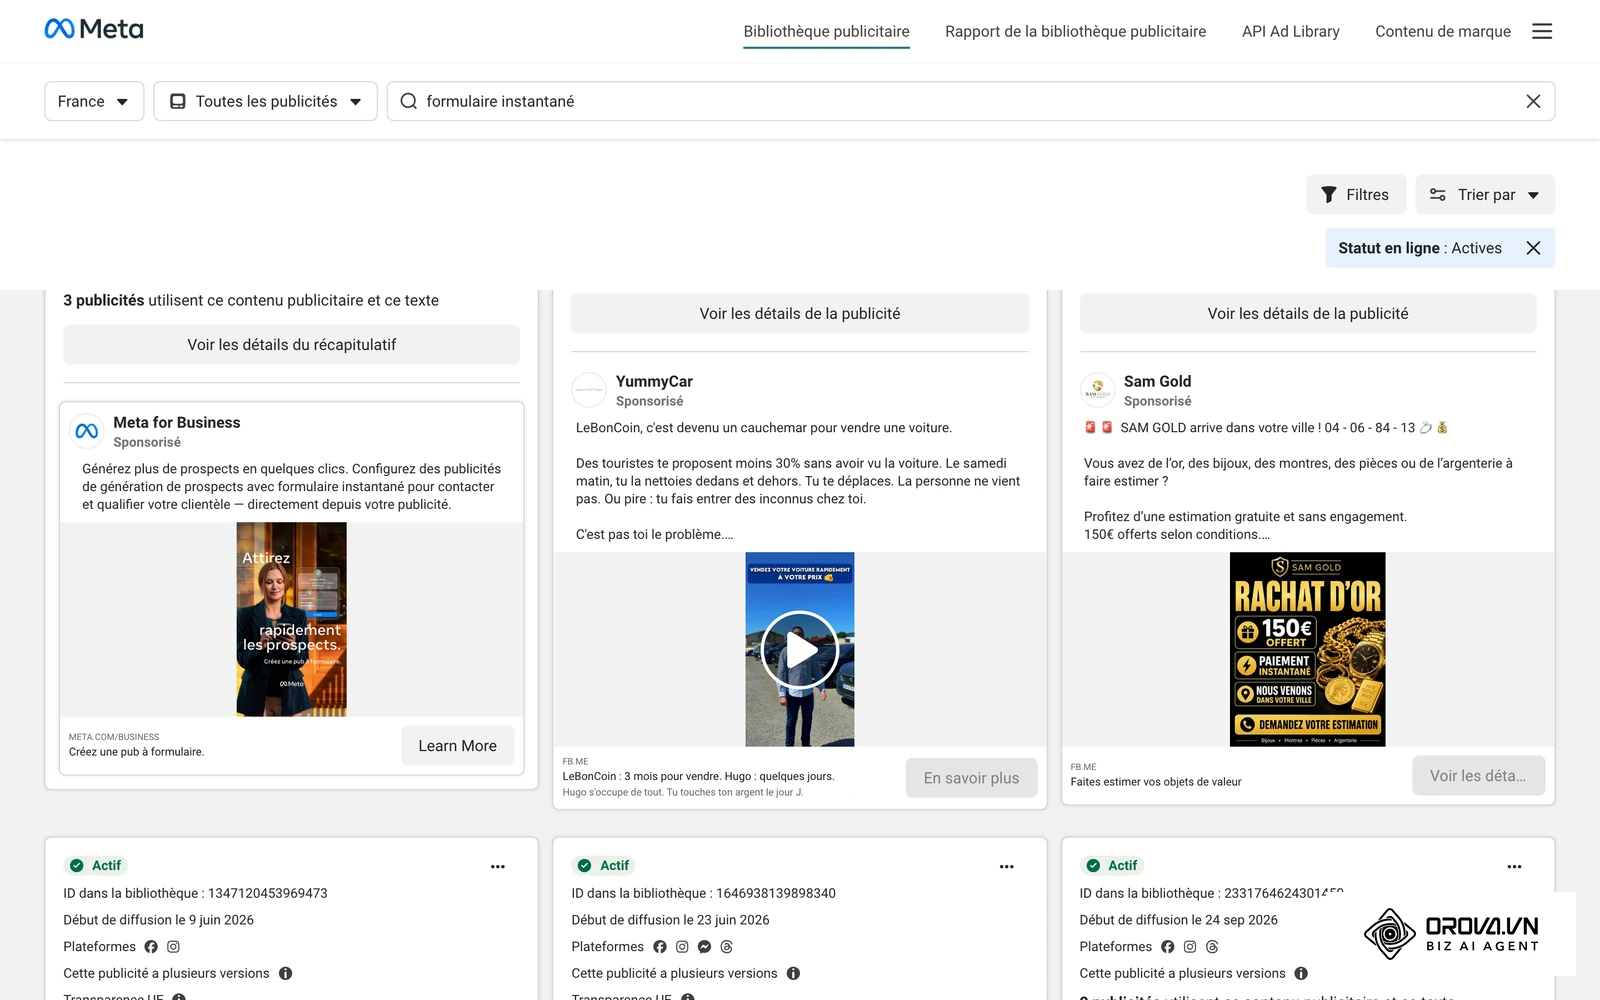Focus the formulaire instantané search field
The width and height of the screenshot is (1600, 1000).
click(970, 101)
